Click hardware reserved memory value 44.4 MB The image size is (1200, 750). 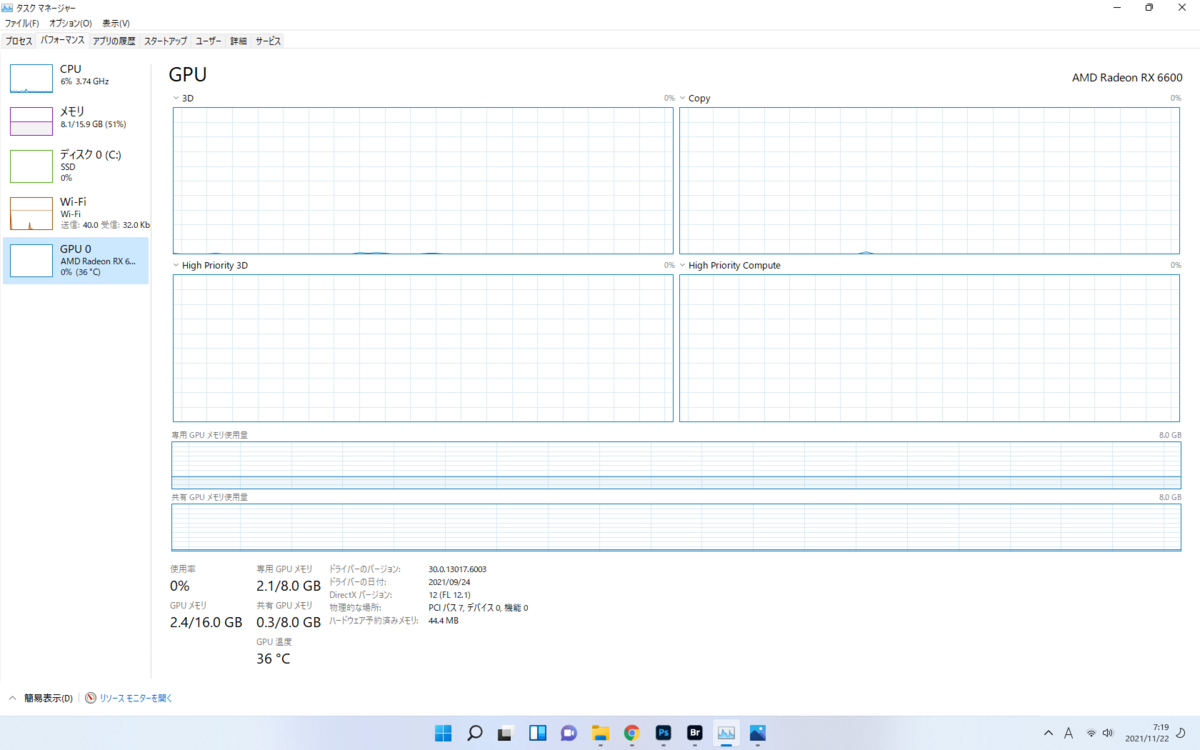coord(443,621)
